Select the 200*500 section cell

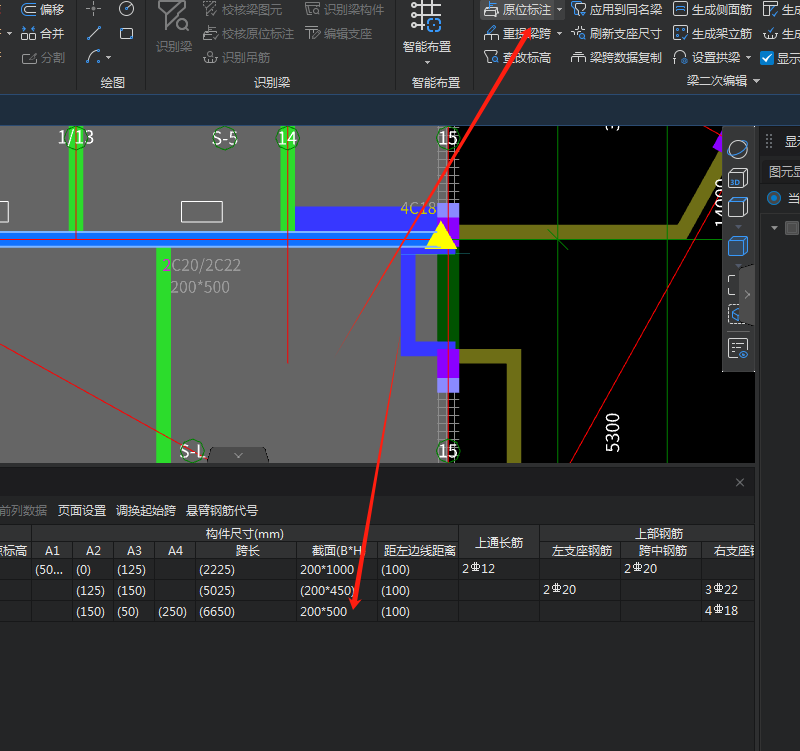337,611
